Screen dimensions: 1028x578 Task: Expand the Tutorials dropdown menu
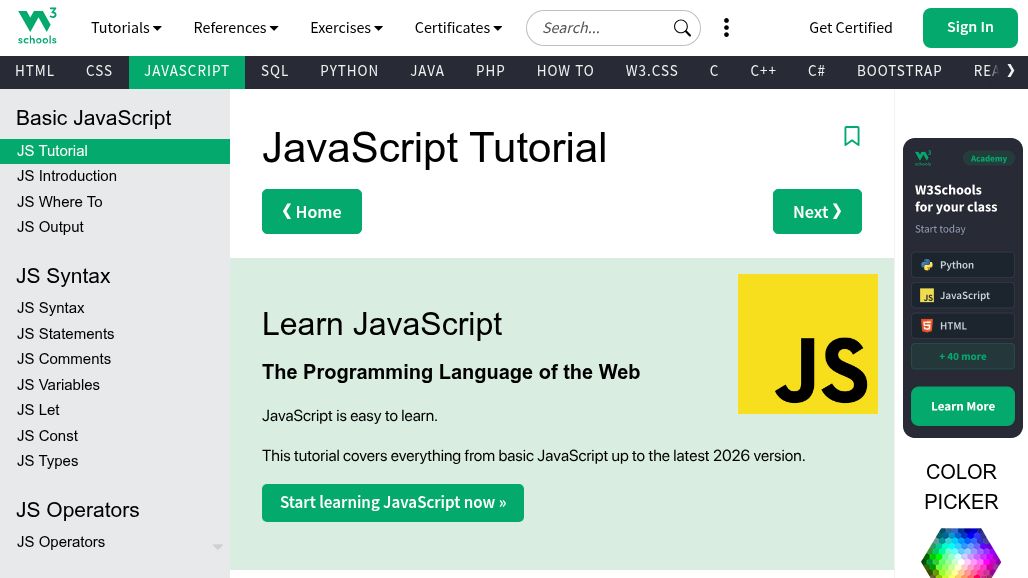click(x=126, y=28)
